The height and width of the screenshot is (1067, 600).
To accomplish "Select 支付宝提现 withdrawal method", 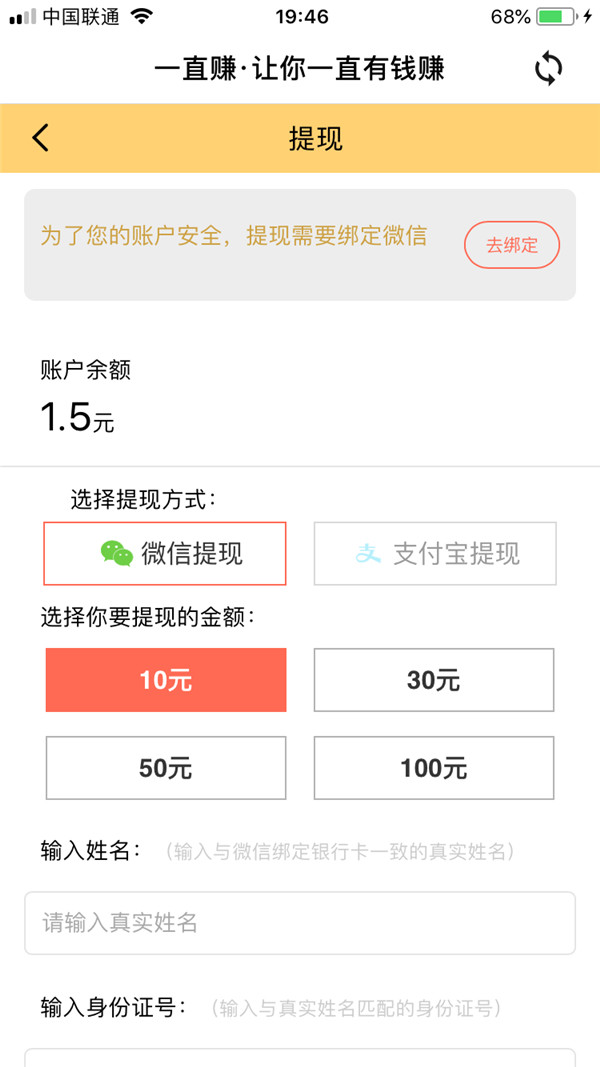I will tap(435, 553).
